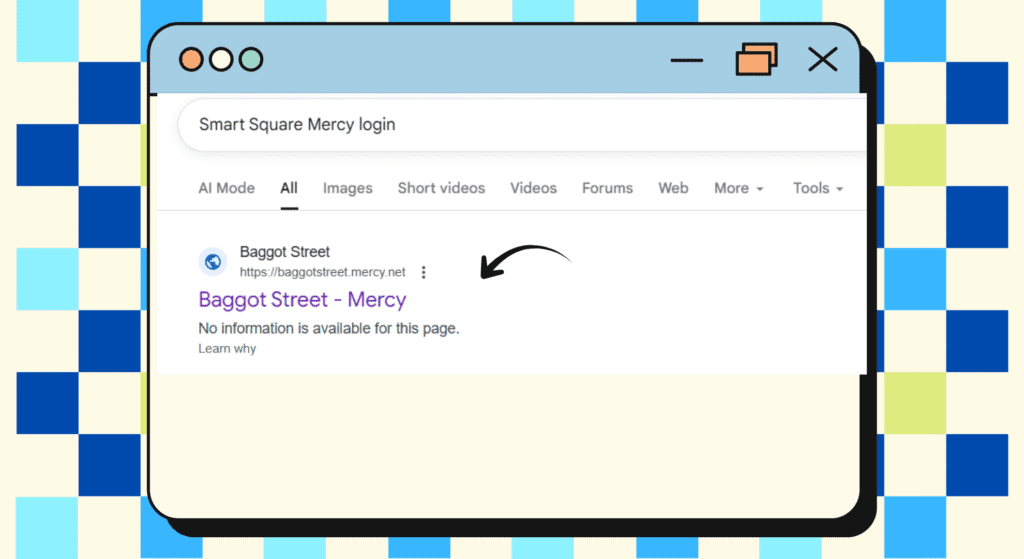The image size is (1024, 559).
Task: Open the Videos search tab
Action: pyautogui.click(x=533, y=188)
